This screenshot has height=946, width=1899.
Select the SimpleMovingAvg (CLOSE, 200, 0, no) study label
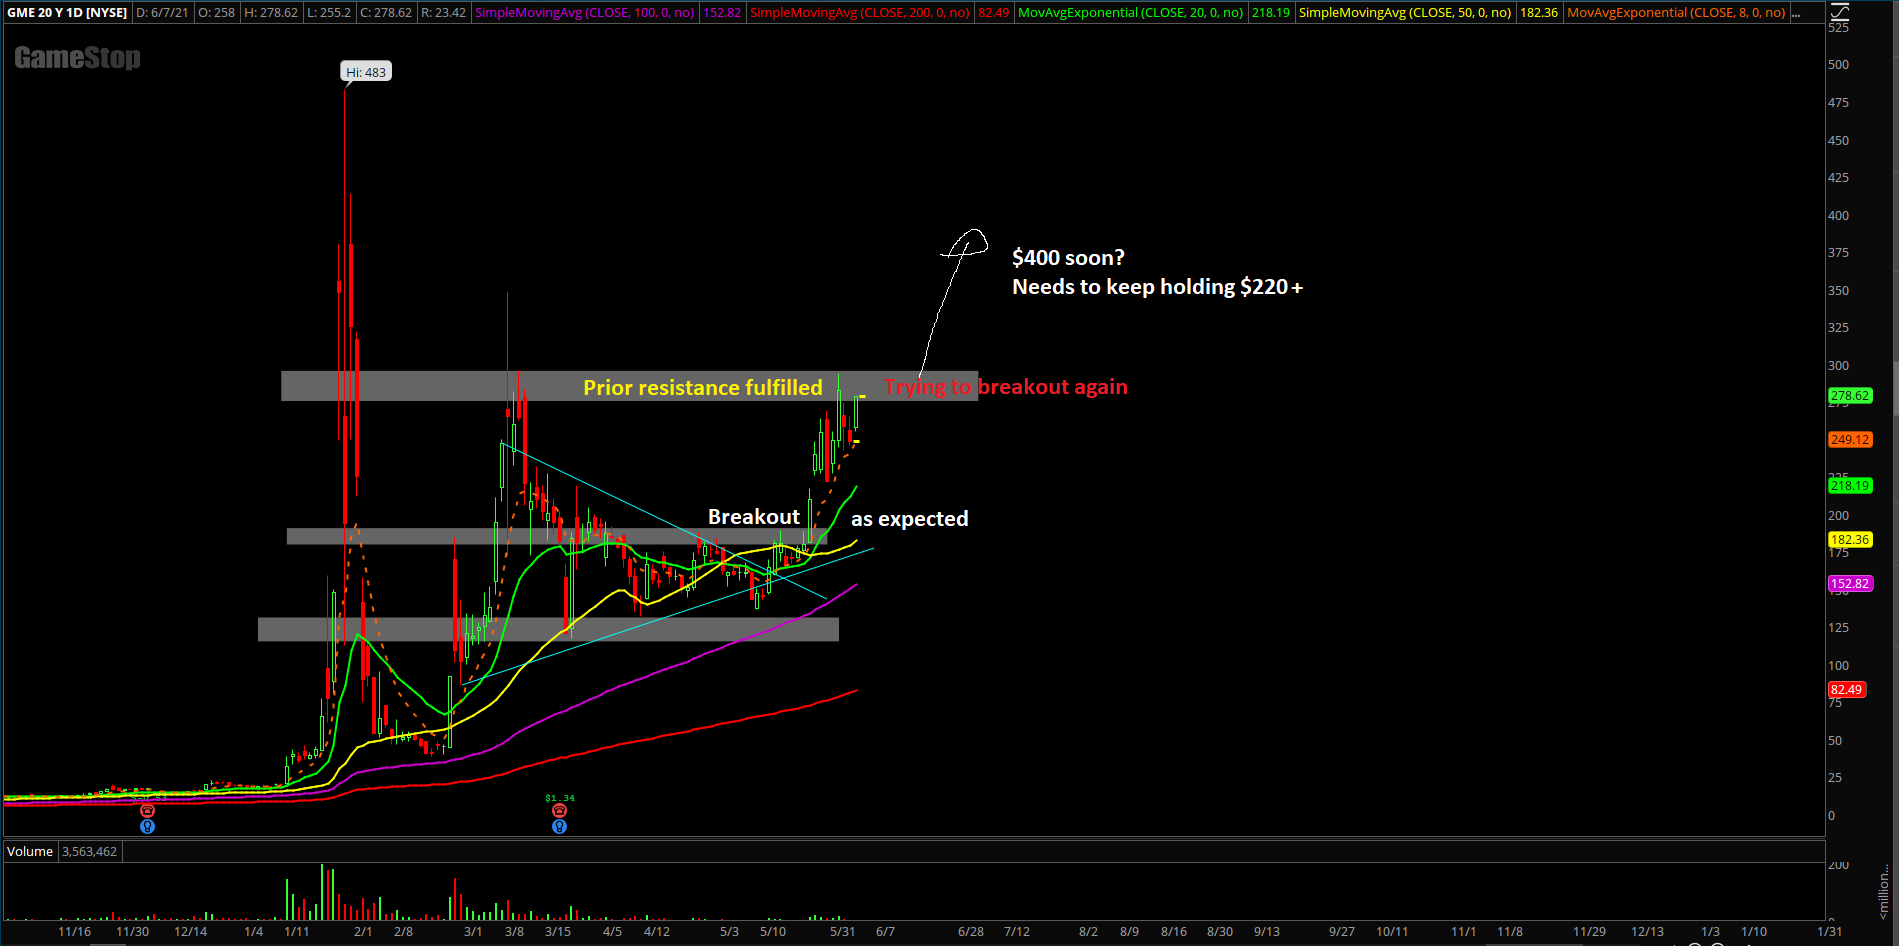(860, 13)
